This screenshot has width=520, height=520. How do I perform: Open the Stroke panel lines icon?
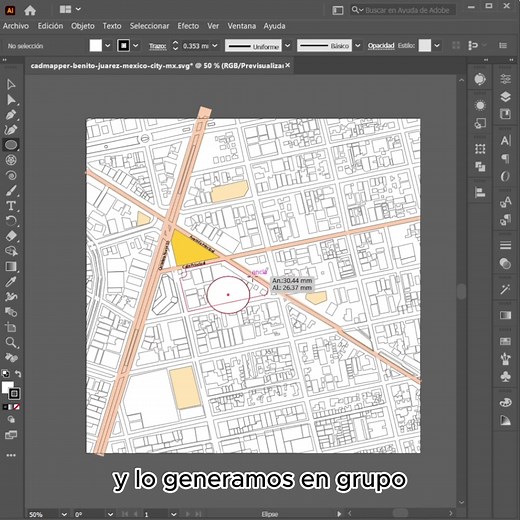pos(505,245)
